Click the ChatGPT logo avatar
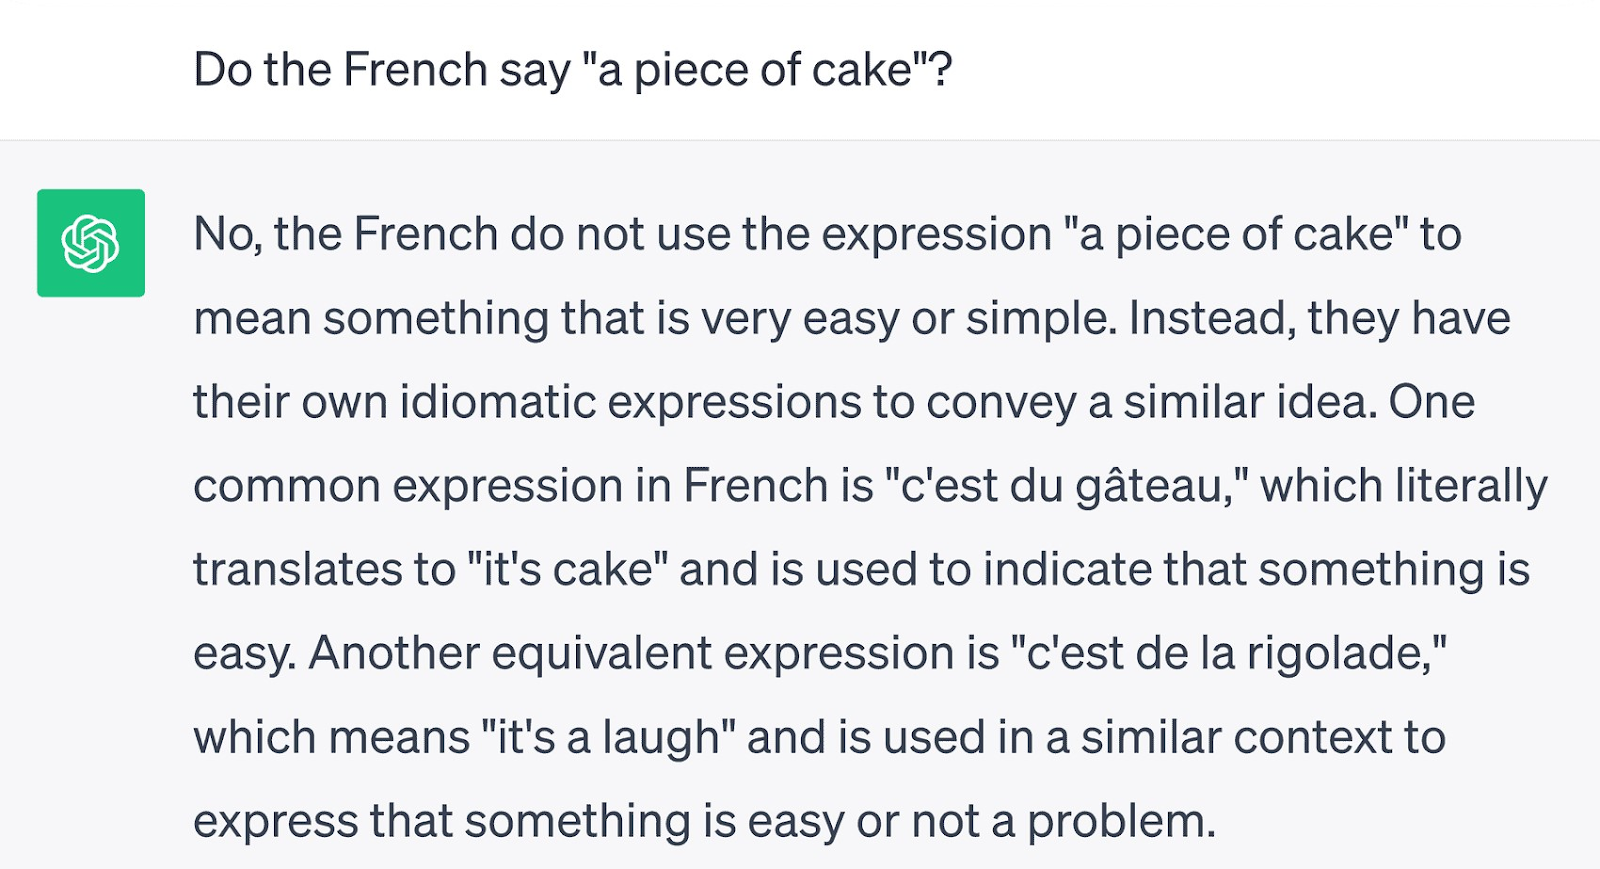 pyautogui.click(x=91, y=243)
